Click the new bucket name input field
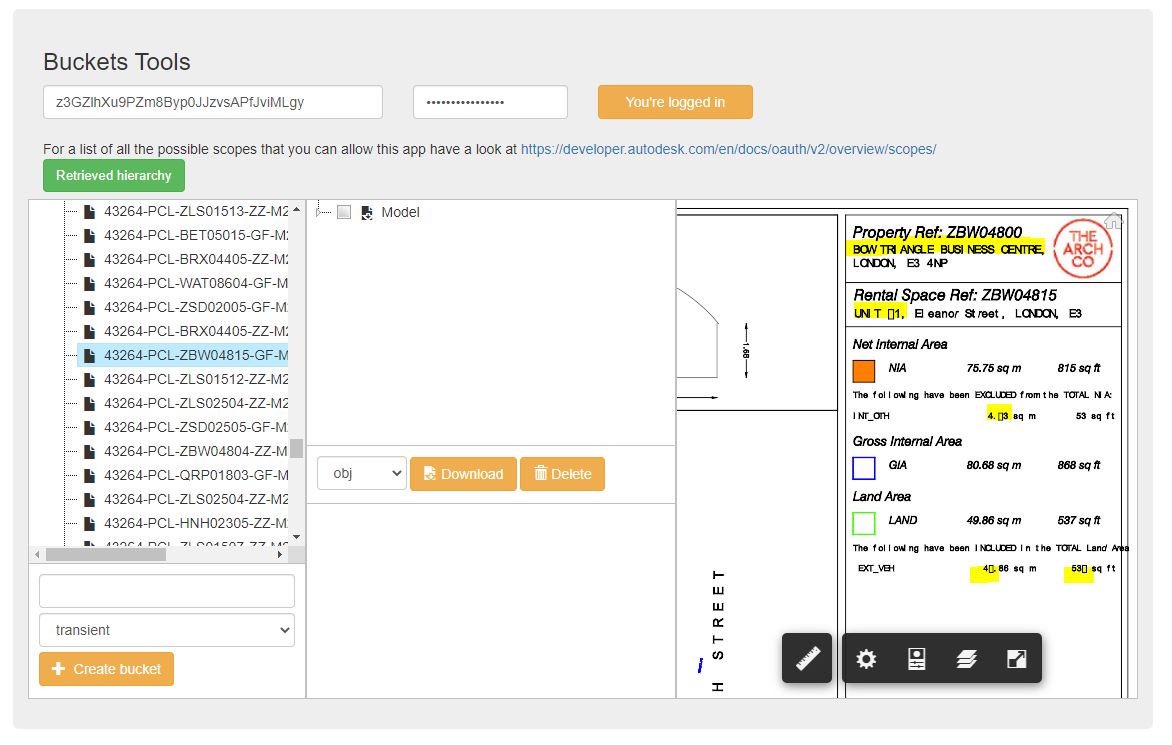Screen dimensions: 1172x745 167,591
